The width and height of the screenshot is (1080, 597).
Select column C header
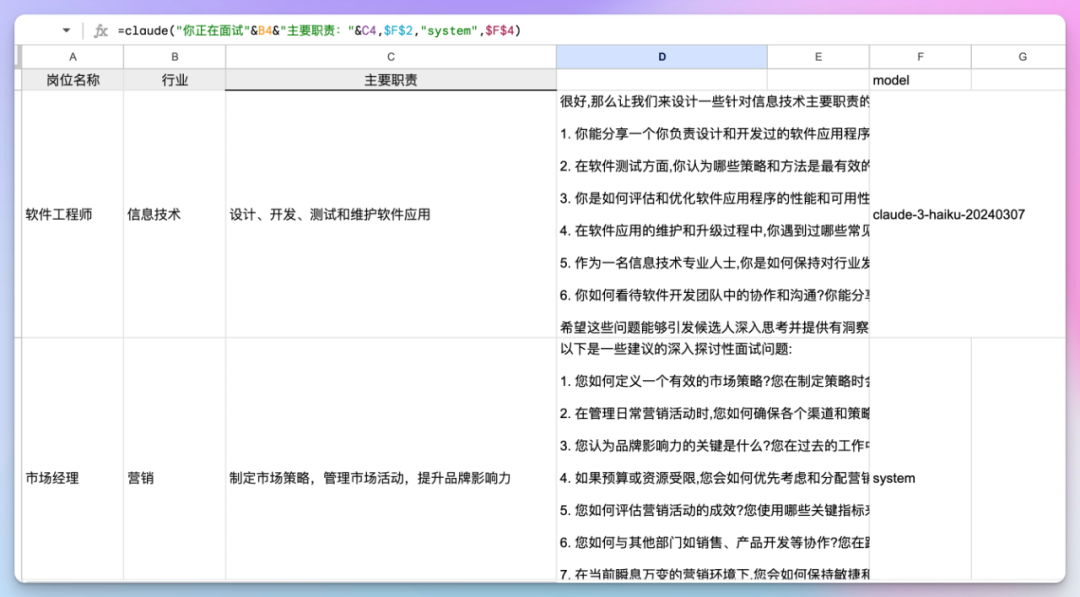click(x=390, y=57)
